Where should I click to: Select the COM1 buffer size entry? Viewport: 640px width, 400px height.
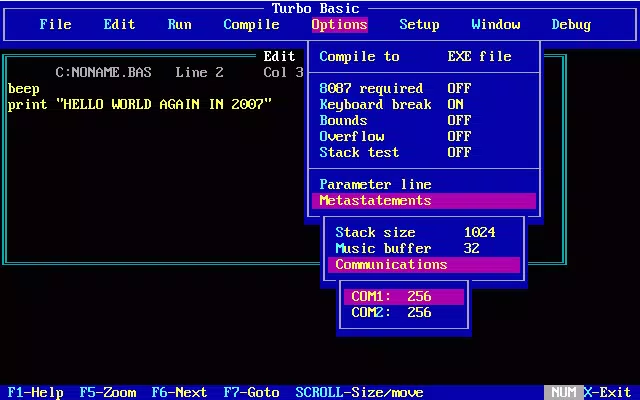404,296
